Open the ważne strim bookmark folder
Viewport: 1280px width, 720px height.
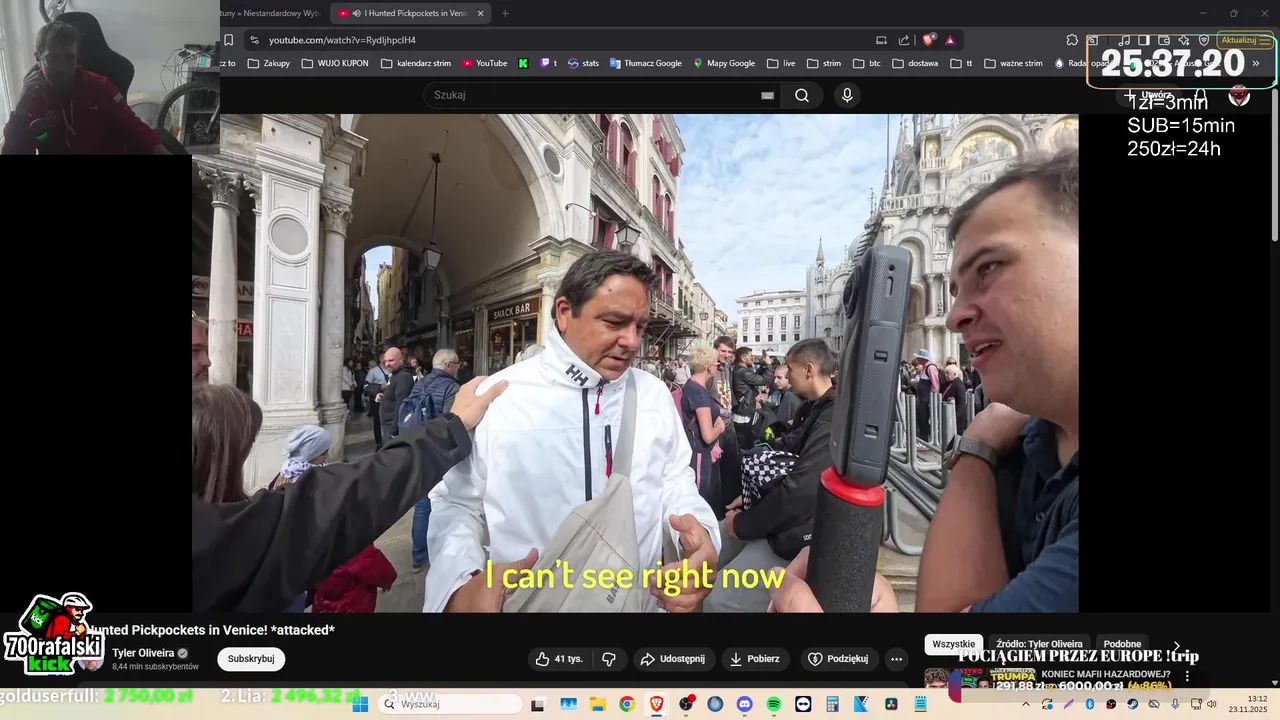(1013, 63)
